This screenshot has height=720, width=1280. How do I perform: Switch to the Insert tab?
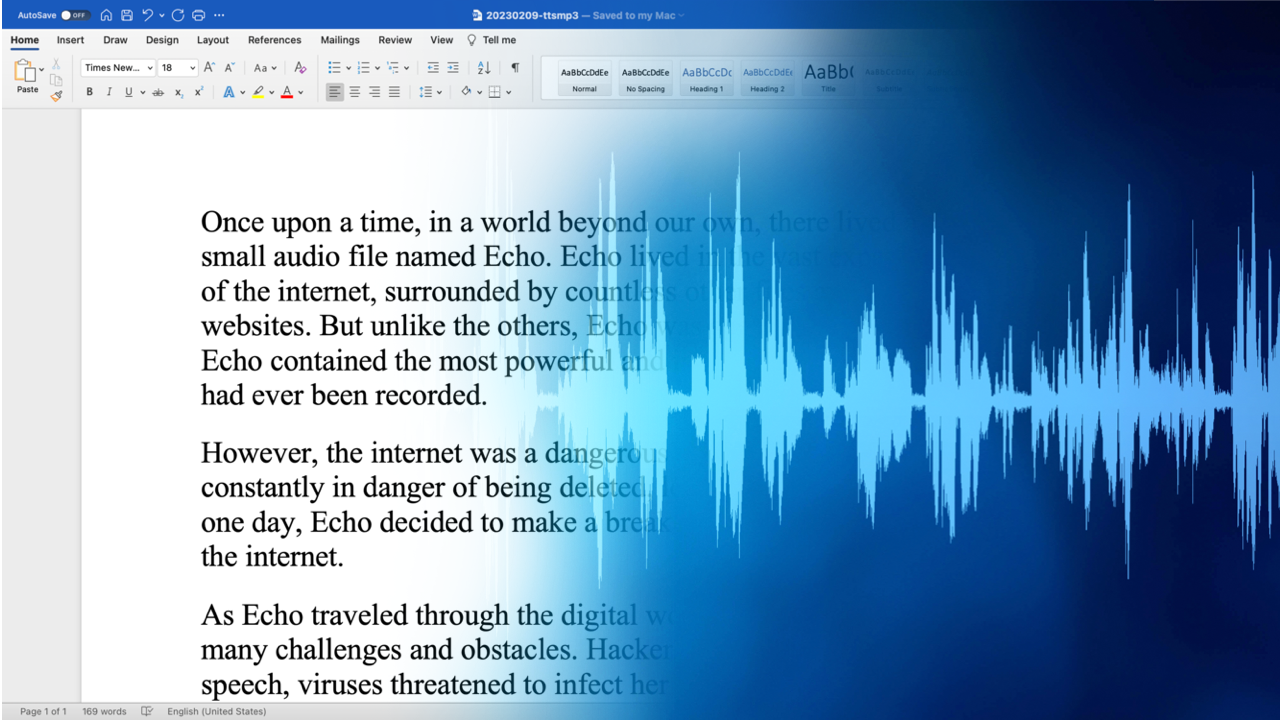tap(70, 40)
